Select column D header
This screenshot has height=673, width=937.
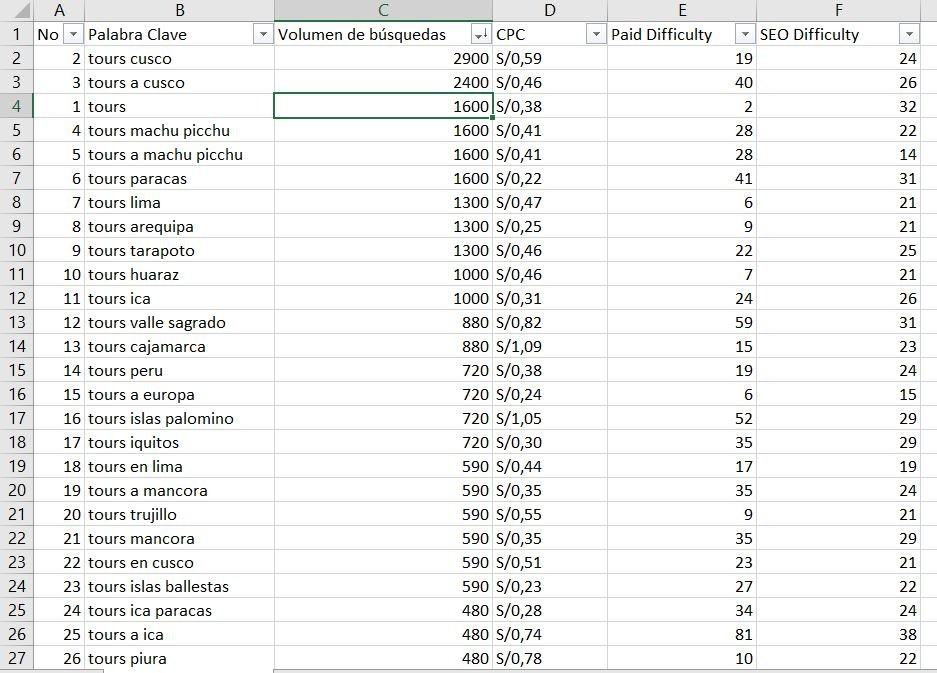(550, 10)
